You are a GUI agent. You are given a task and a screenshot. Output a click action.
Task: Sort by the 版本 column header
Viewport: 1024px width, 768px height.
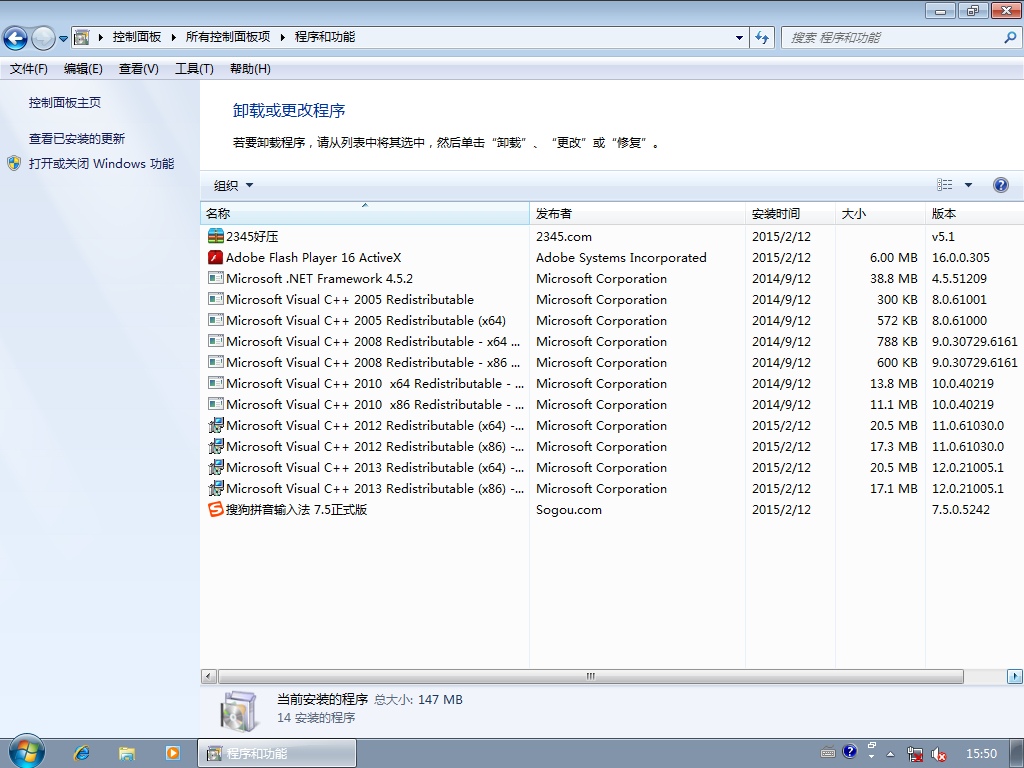click(974, 214)
